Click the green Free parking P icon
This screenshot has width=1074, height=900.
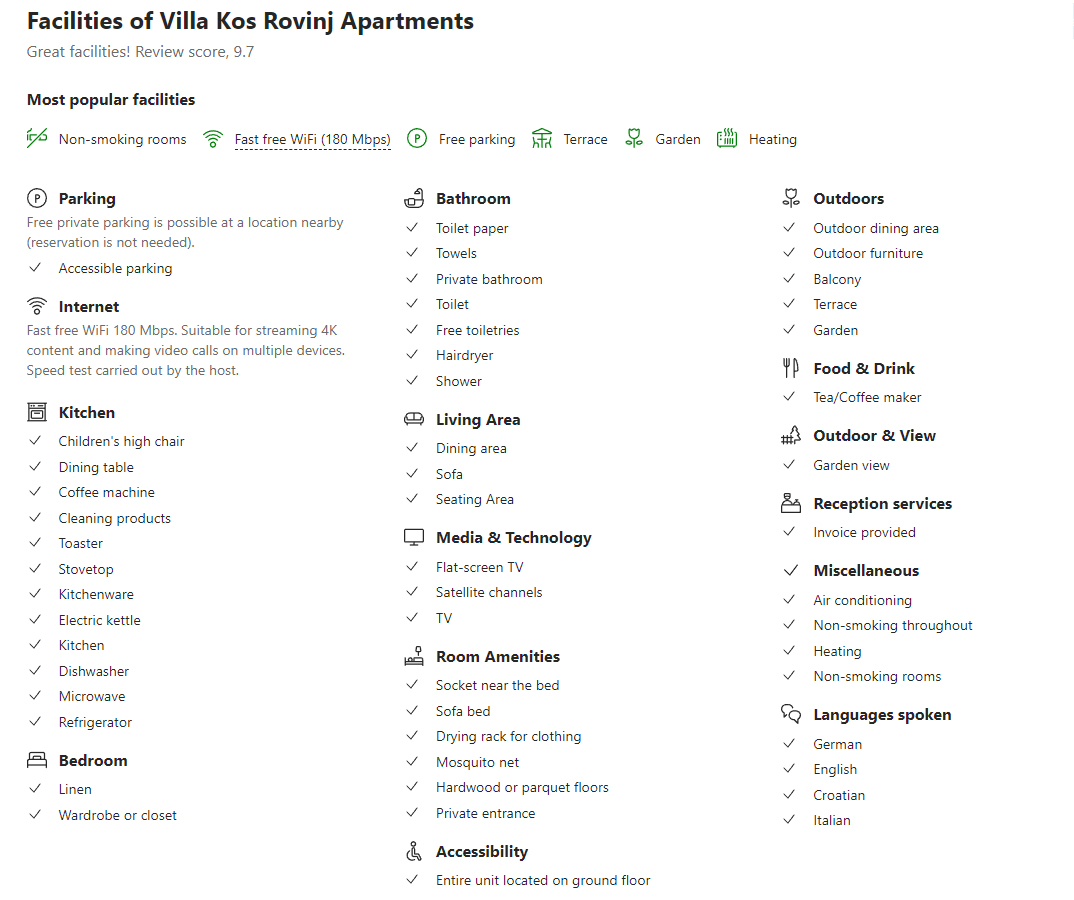[x=417, y=138]
